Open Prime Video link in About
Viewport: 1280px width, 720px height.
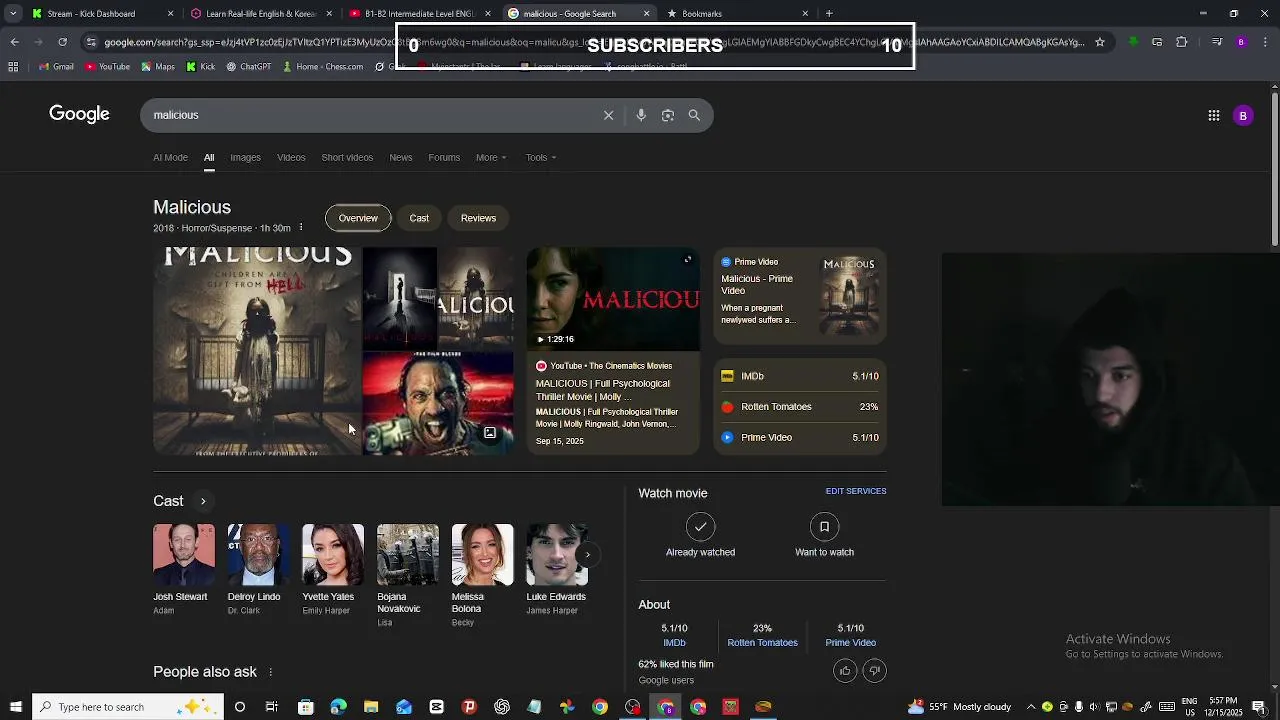click(x=850, y=642)
